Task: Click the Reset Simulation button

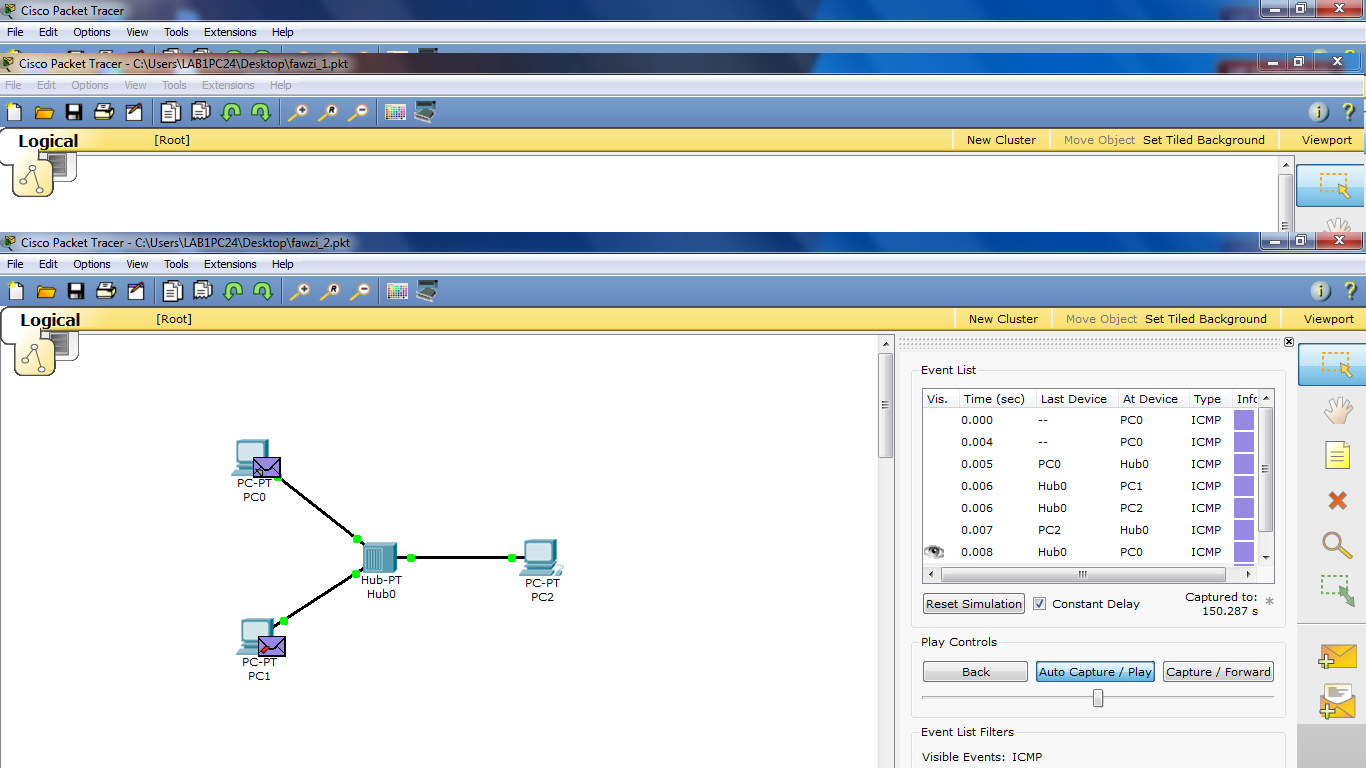Action: [x=974, y=604]
